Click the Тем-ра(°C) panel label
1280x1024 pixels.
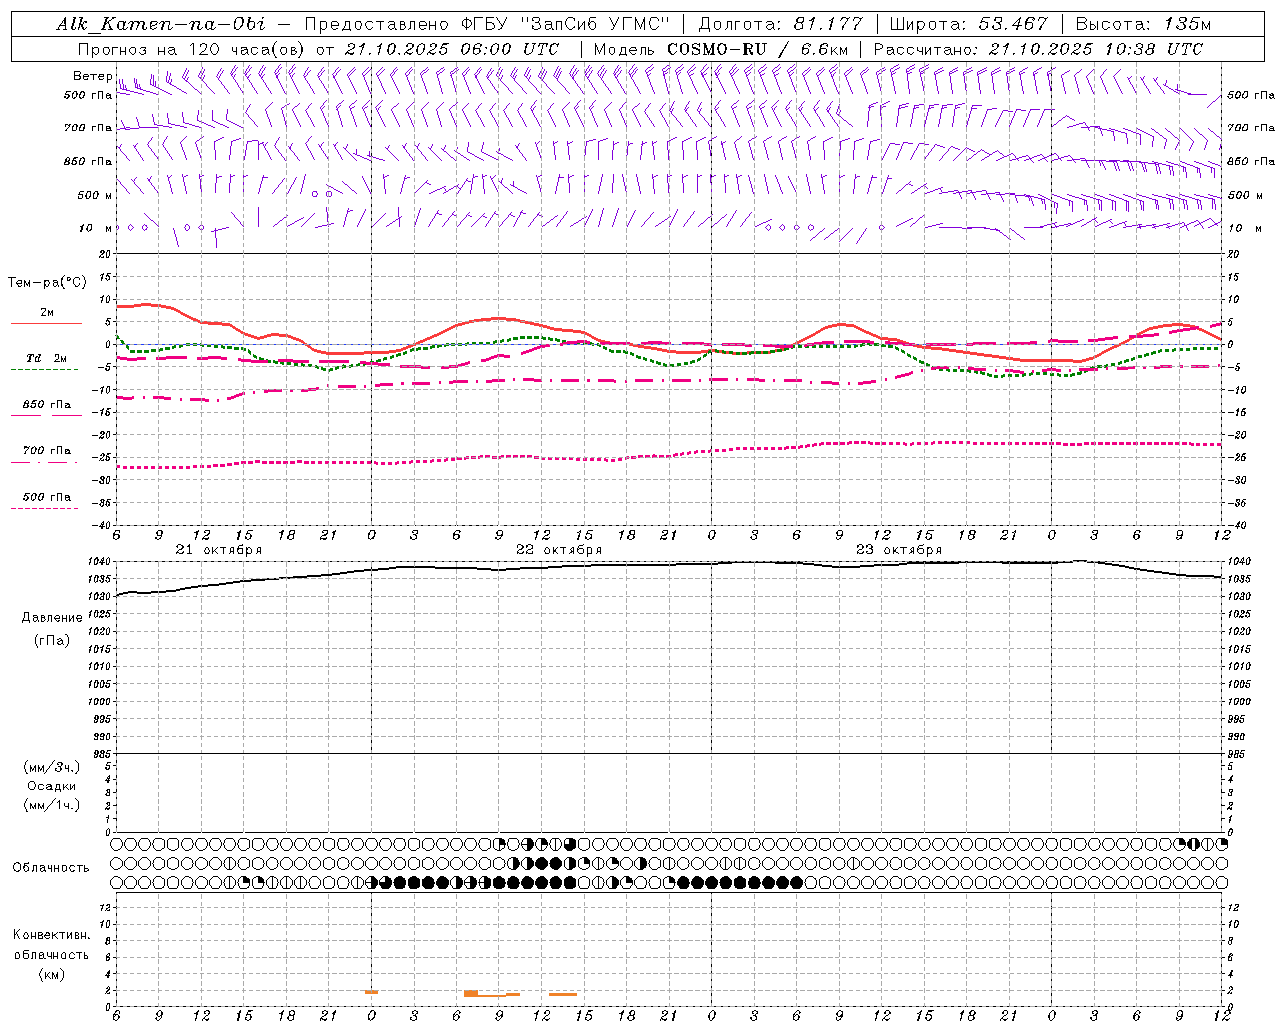[47, 283]
